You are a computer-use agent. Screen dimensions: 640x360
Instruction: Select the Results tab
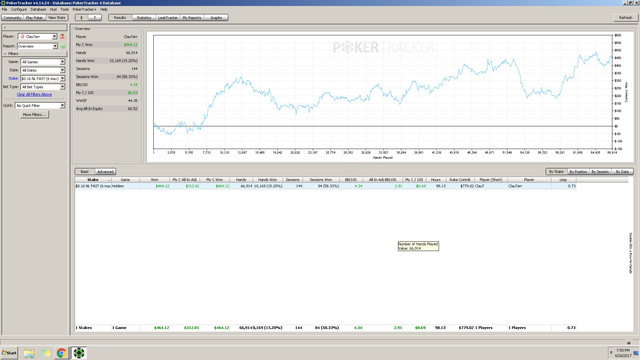click(120, 18)
